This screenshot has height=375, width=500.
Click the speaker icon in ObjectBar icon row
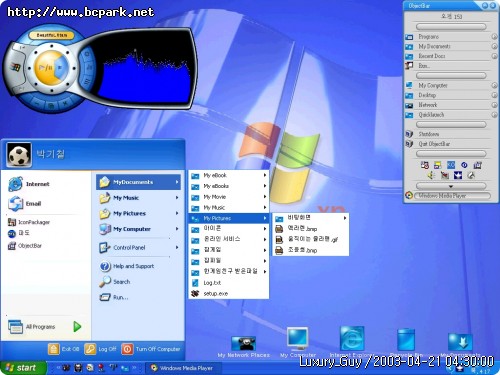(431, 175)
